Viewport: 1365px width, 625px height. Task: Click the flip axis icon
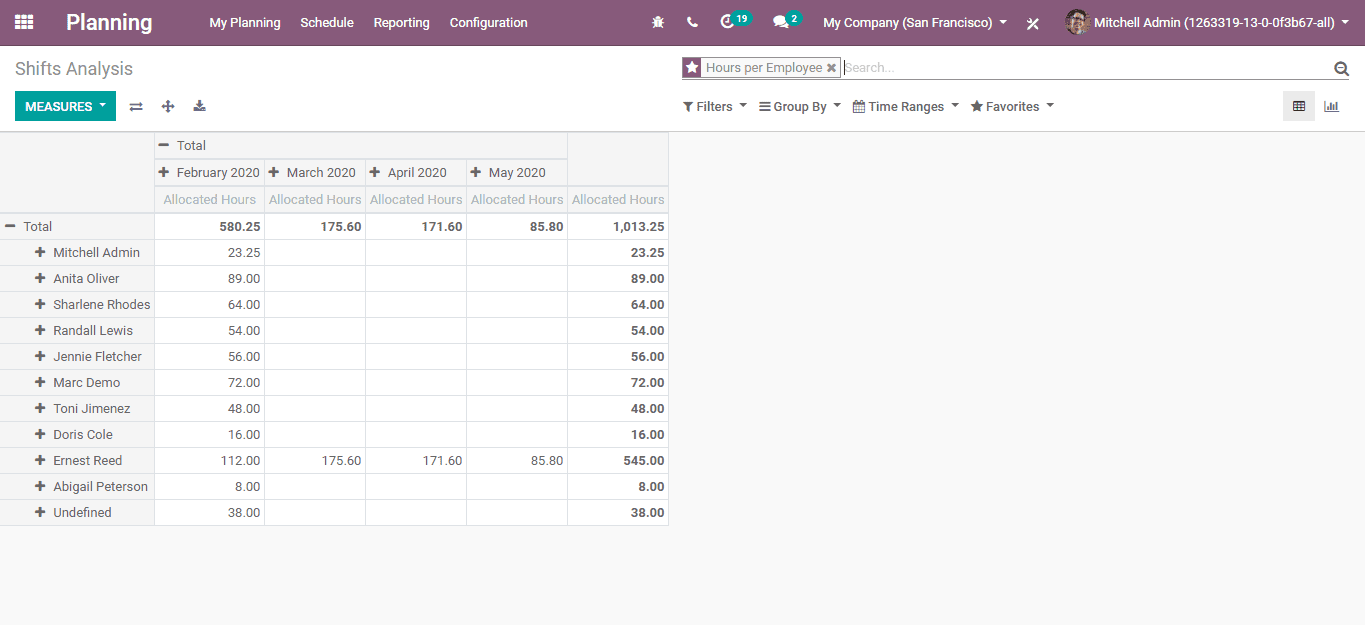pos(136,106)
